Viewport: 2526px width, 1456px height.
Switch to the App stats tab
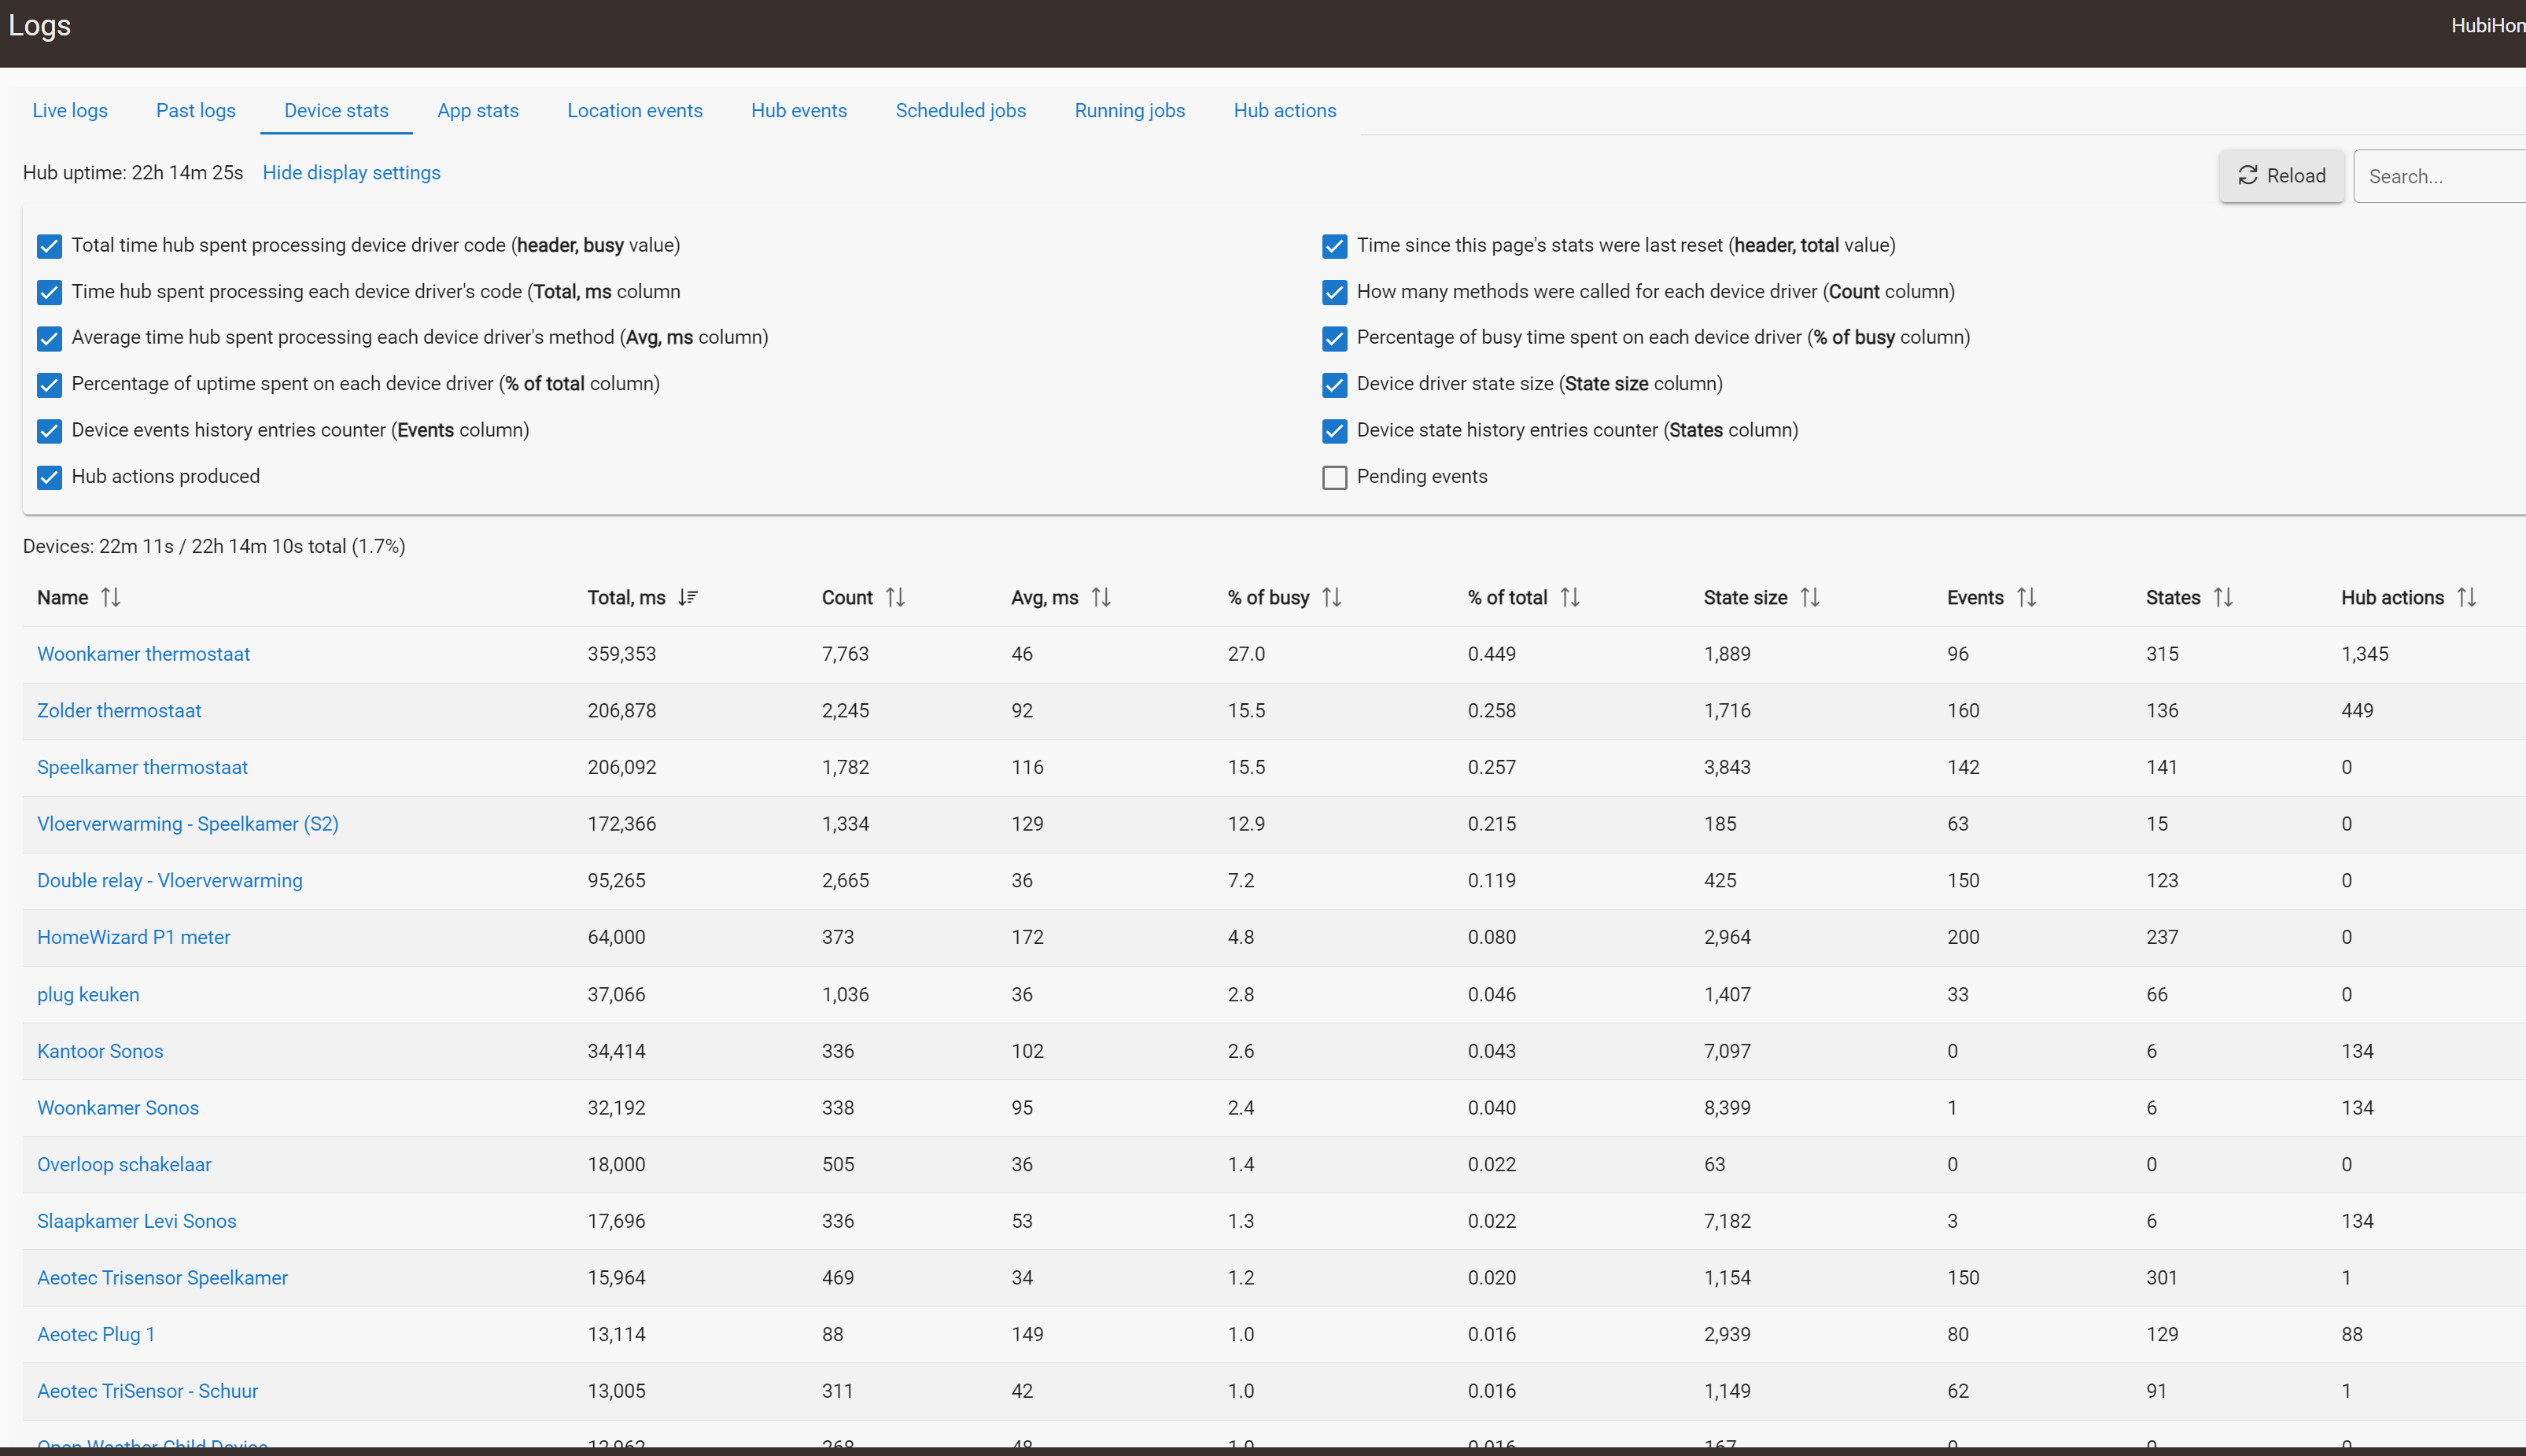pyautogui.click(x=477, y=111)
